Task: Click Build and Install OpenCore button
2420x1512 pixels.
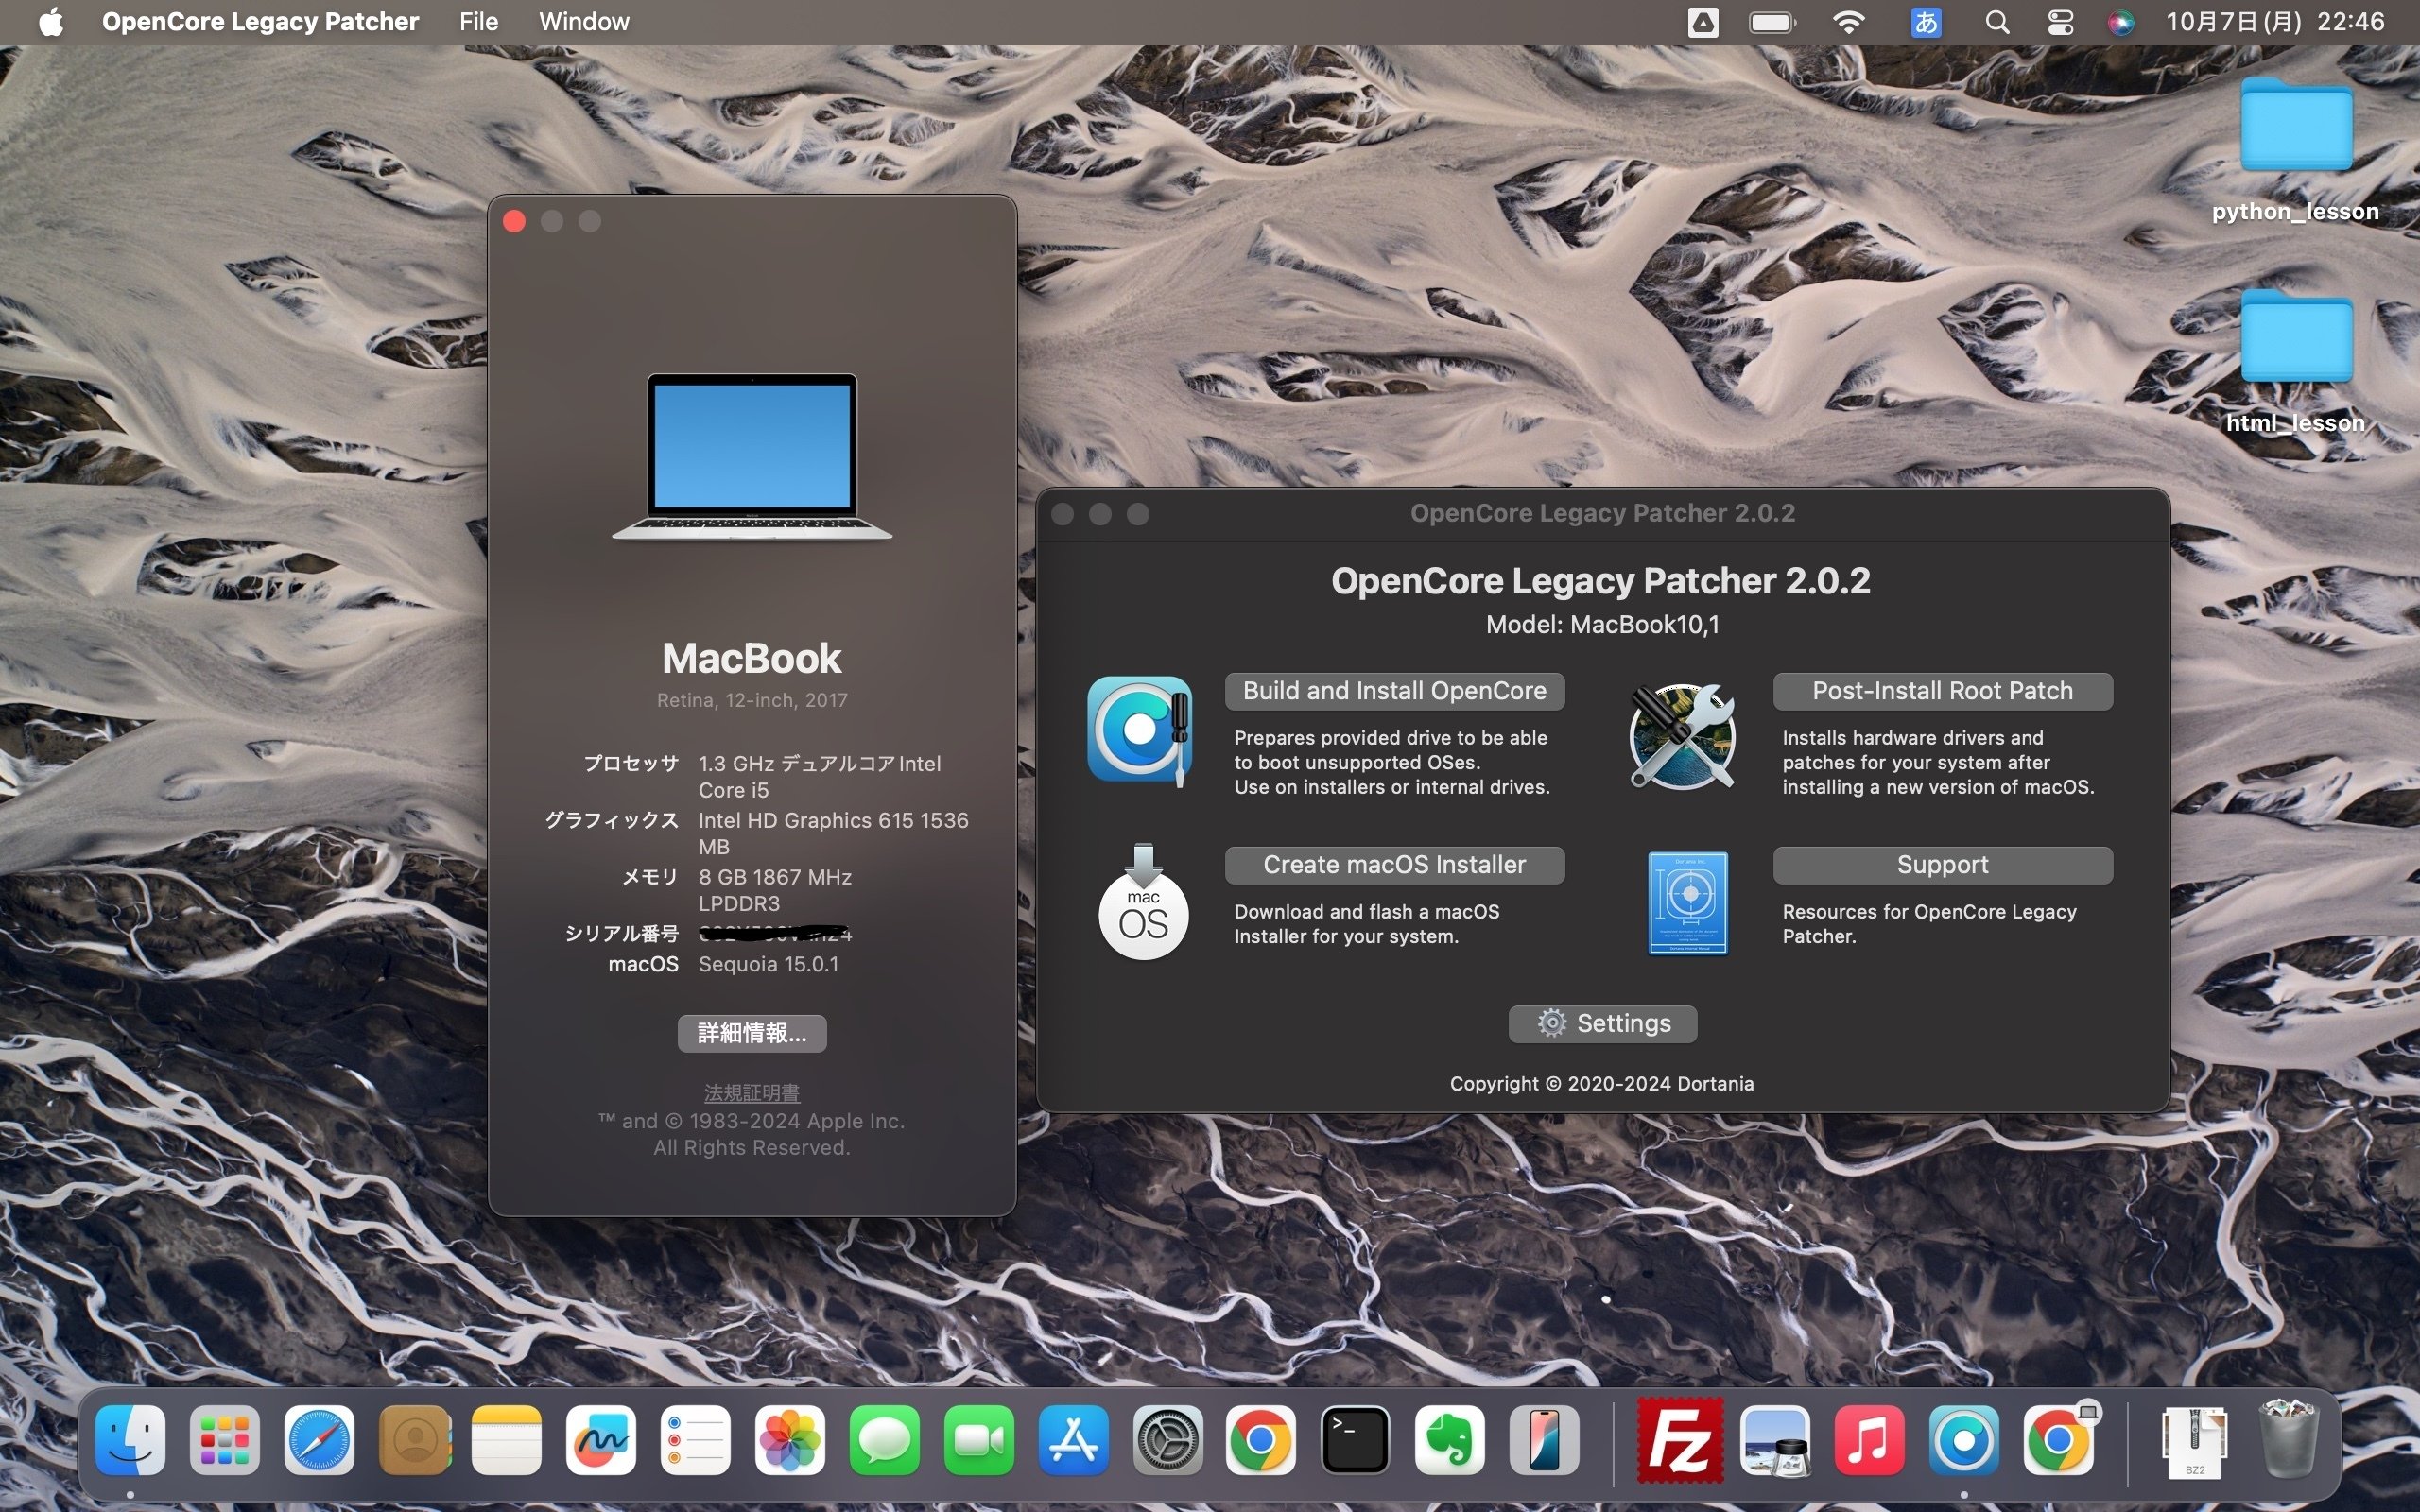Action: 1394,691
